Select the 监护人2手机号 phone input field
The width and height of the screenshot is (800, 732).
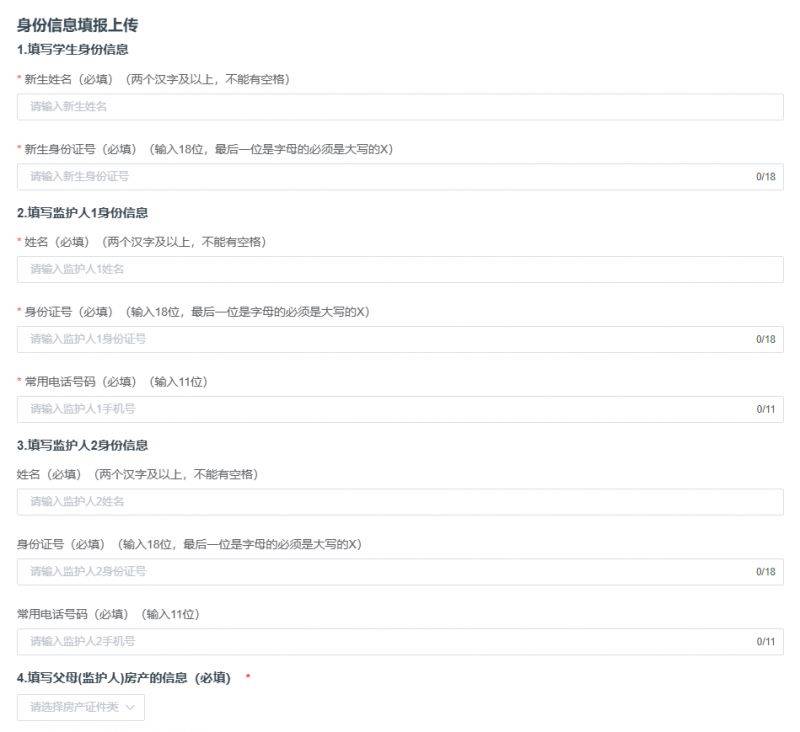pos(380,641)
